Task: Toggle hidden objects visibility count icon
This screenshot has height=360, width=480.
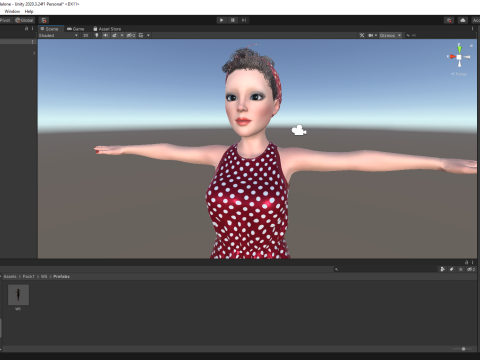Action: click(x=131, y=35)
